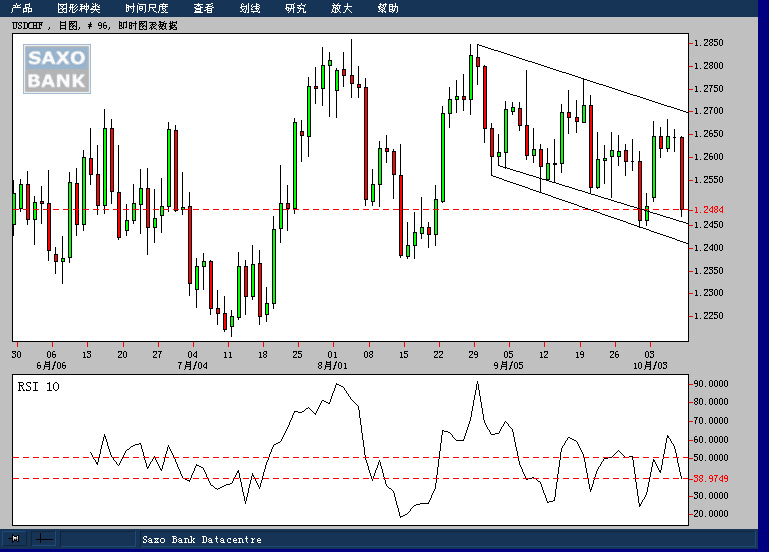The image size is (769, 552).
Task: Click the 1.2850 price axis label
Action: [x=709, y=43]
